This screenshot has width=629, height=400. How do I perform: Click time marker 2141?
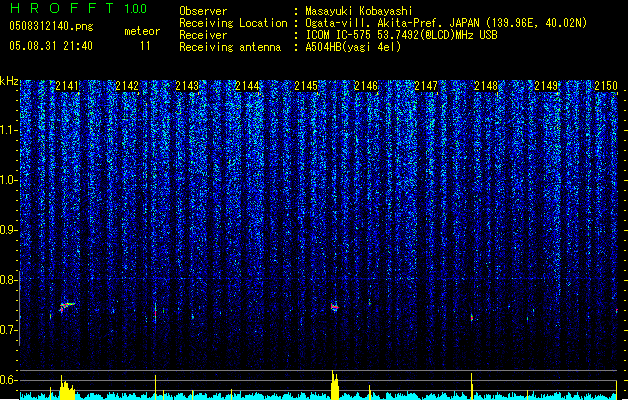pos(67,85)
